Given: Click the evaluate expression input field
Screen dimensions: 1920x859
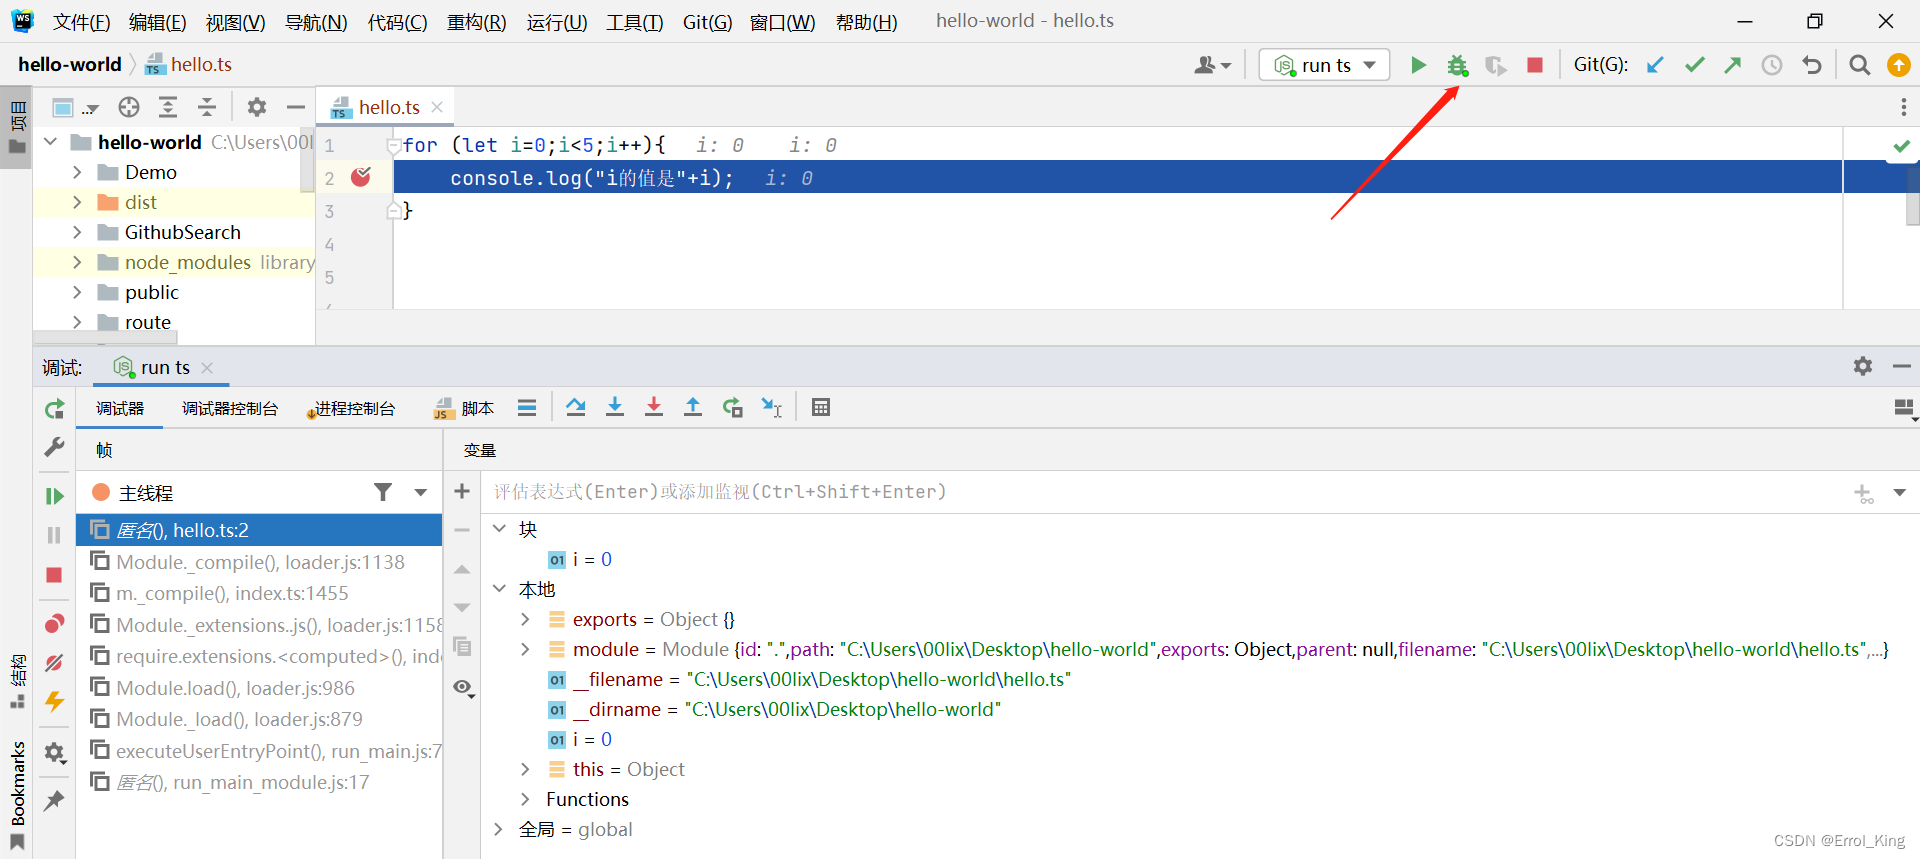Looking at the screenshot, I should [x=1165, y=492].
